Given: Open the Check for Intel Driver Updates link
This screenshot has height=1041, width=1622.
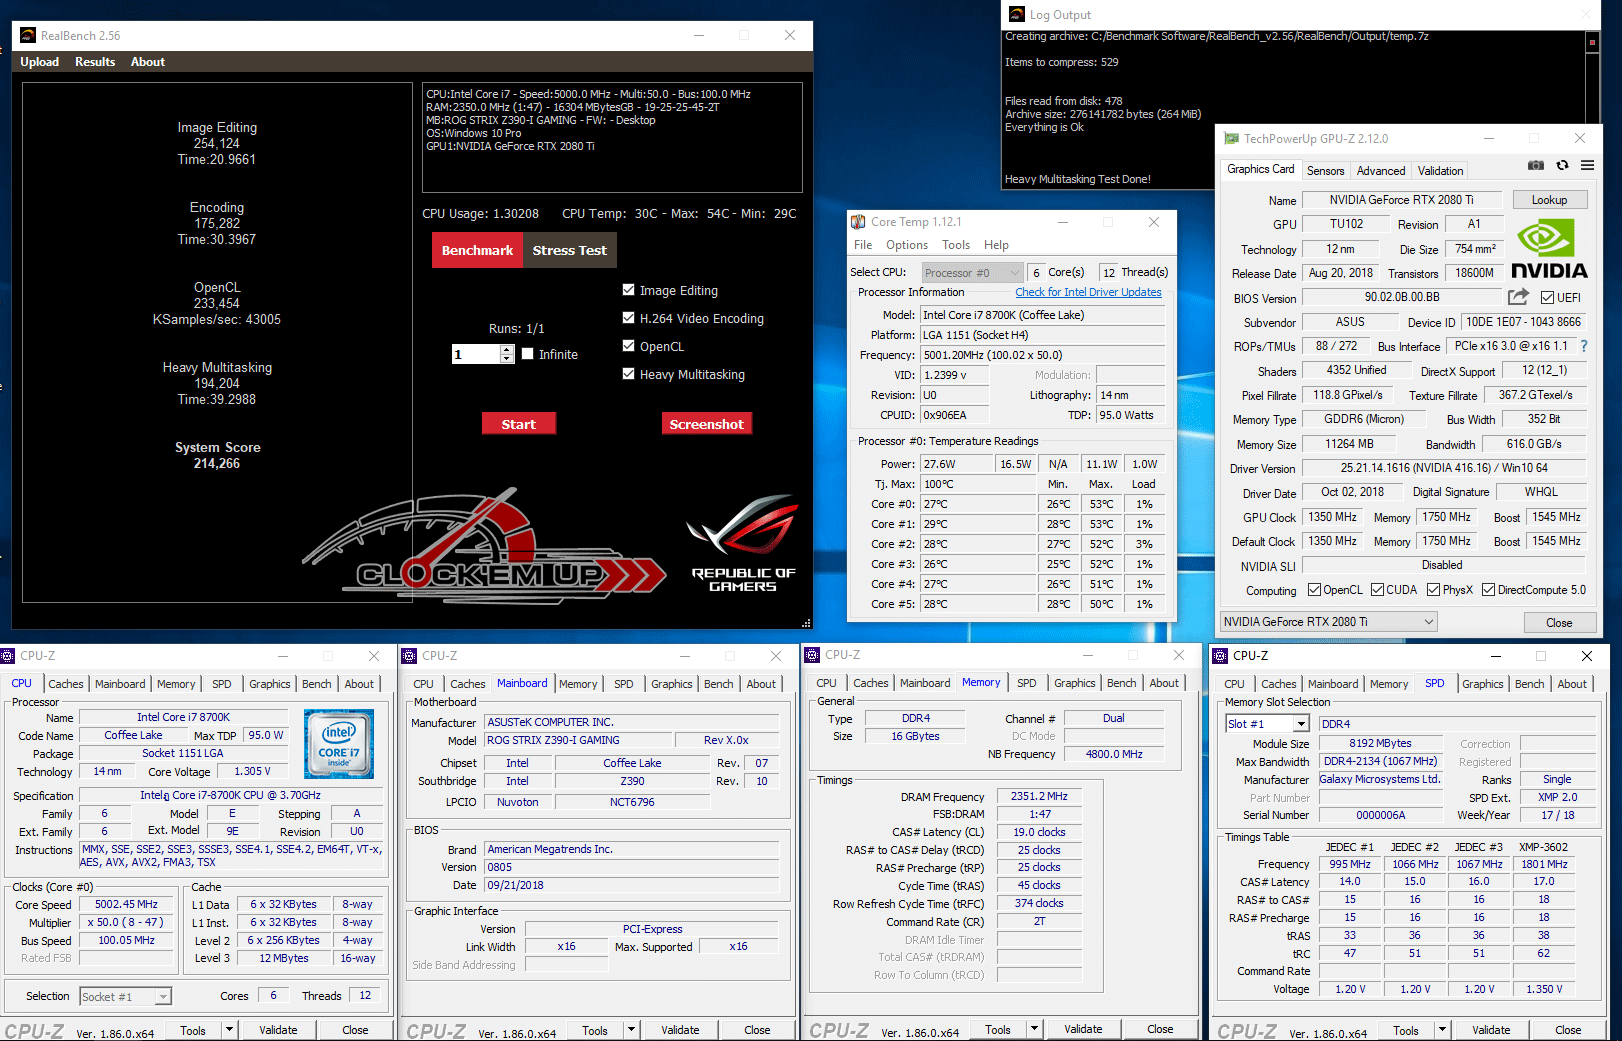Looking at the screenshot, I should click(x=1088, y=293).
